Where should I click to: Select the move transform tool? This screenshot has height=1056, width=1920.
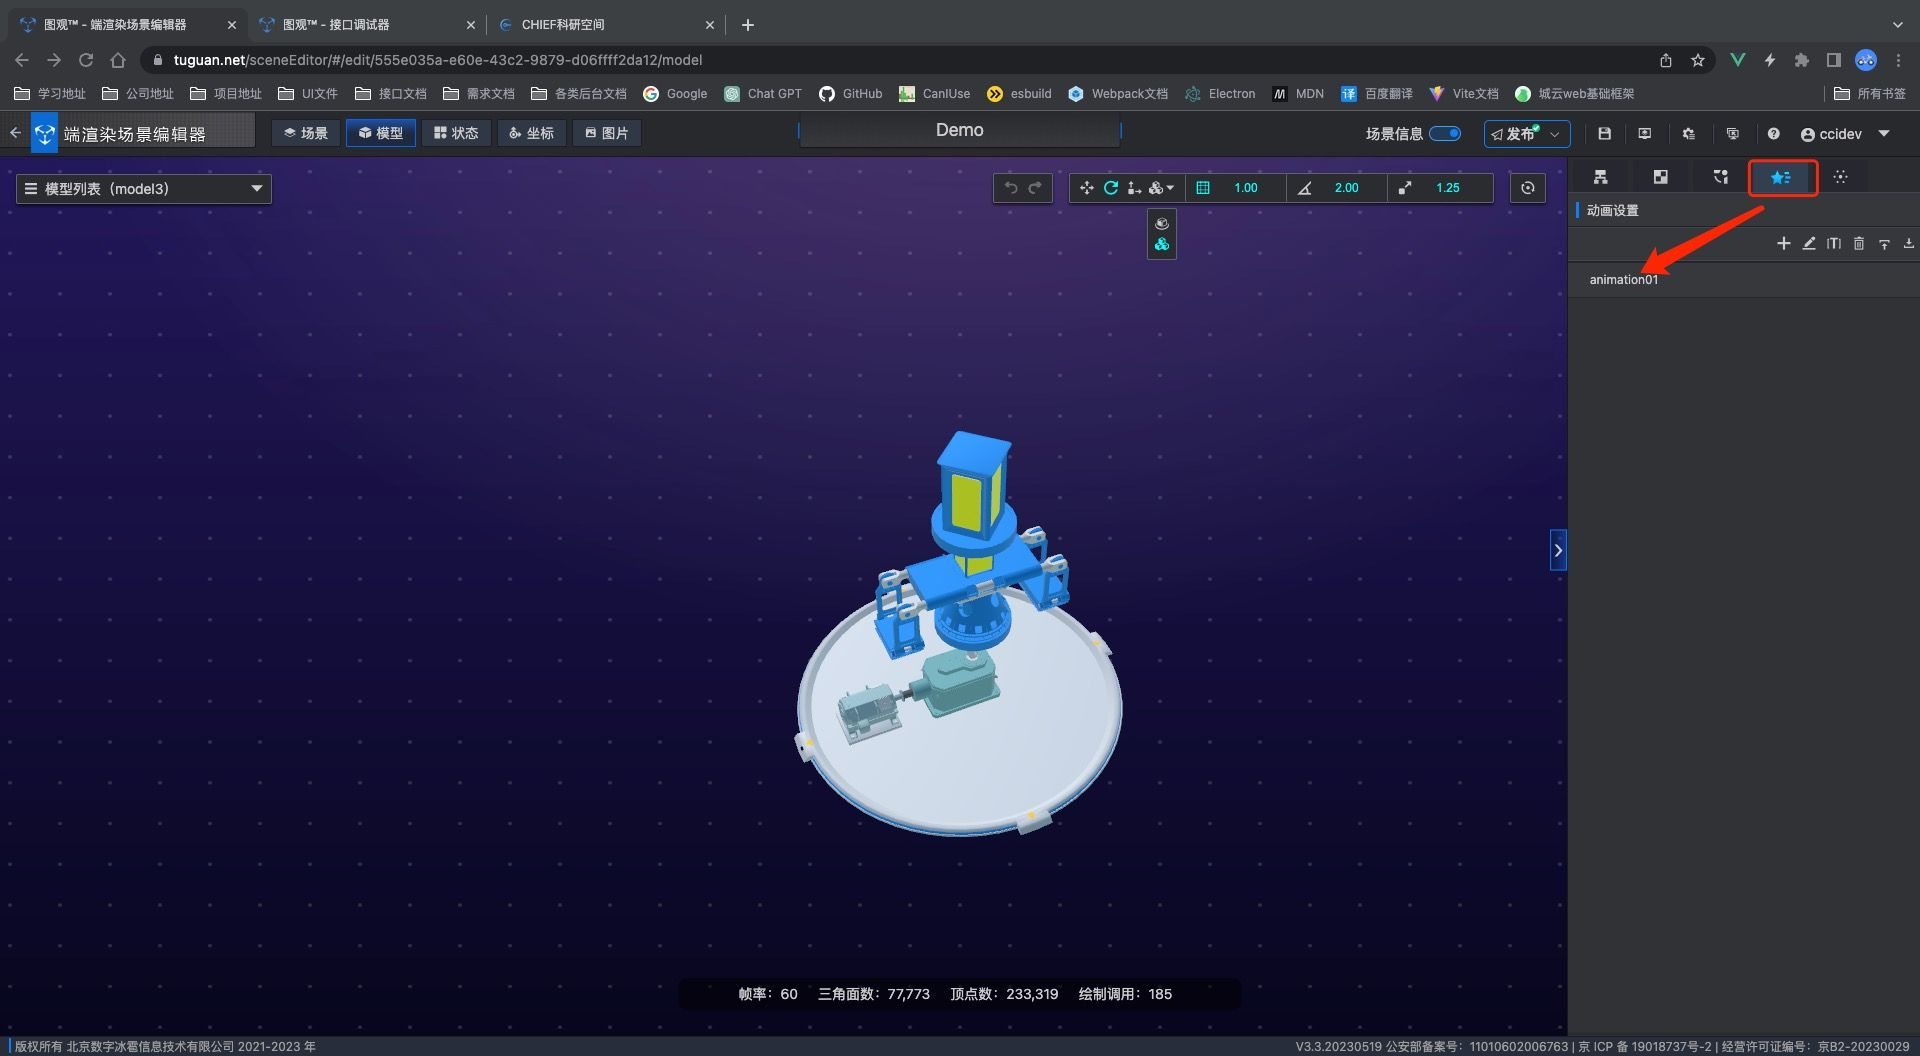click(1086, 188)
